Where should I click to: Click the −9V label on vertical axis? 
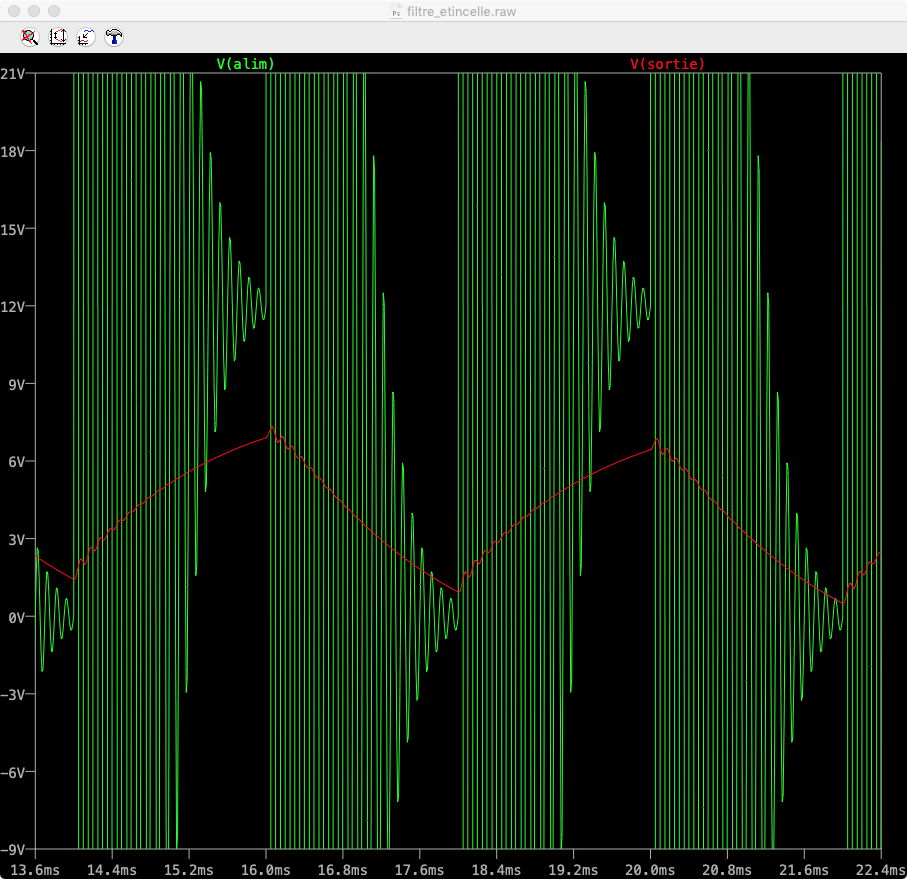coord(15,849)
